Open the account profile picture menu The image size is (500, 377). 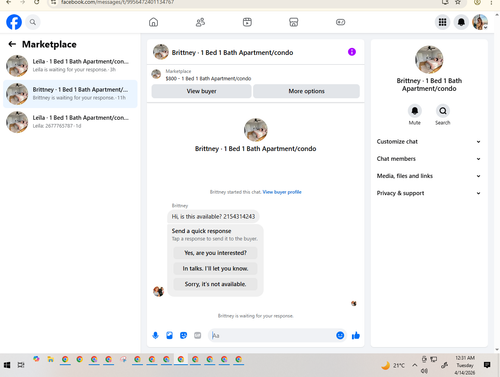click(480, 22)
